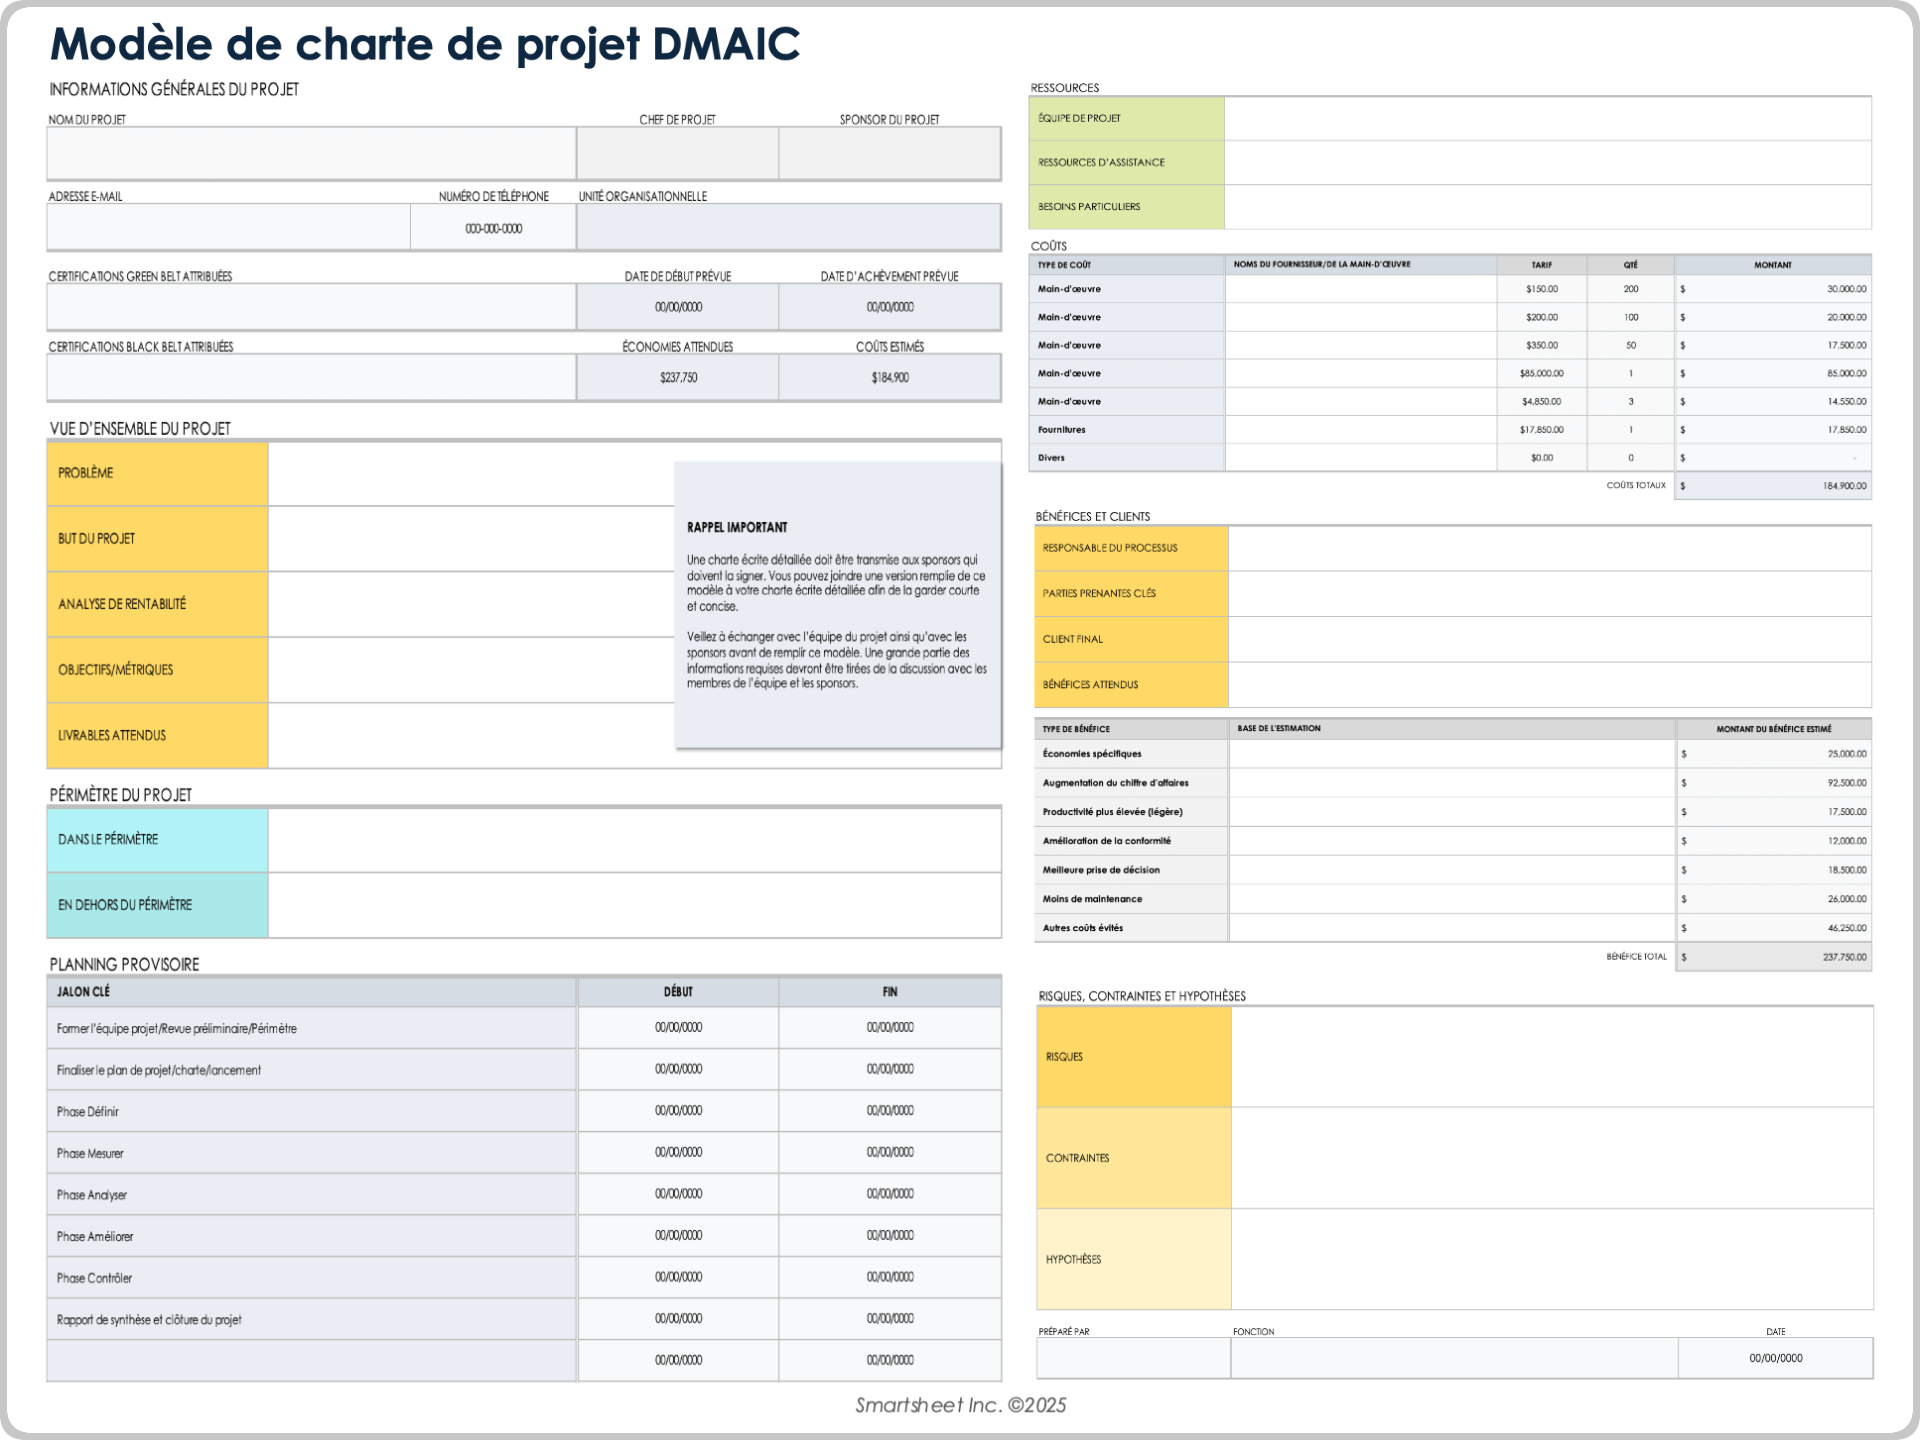The height and width of the screenshot is (1440, 1920).
Task: Click the Certifications Black Belt attribuées field
Action: (x=311, y=377)
